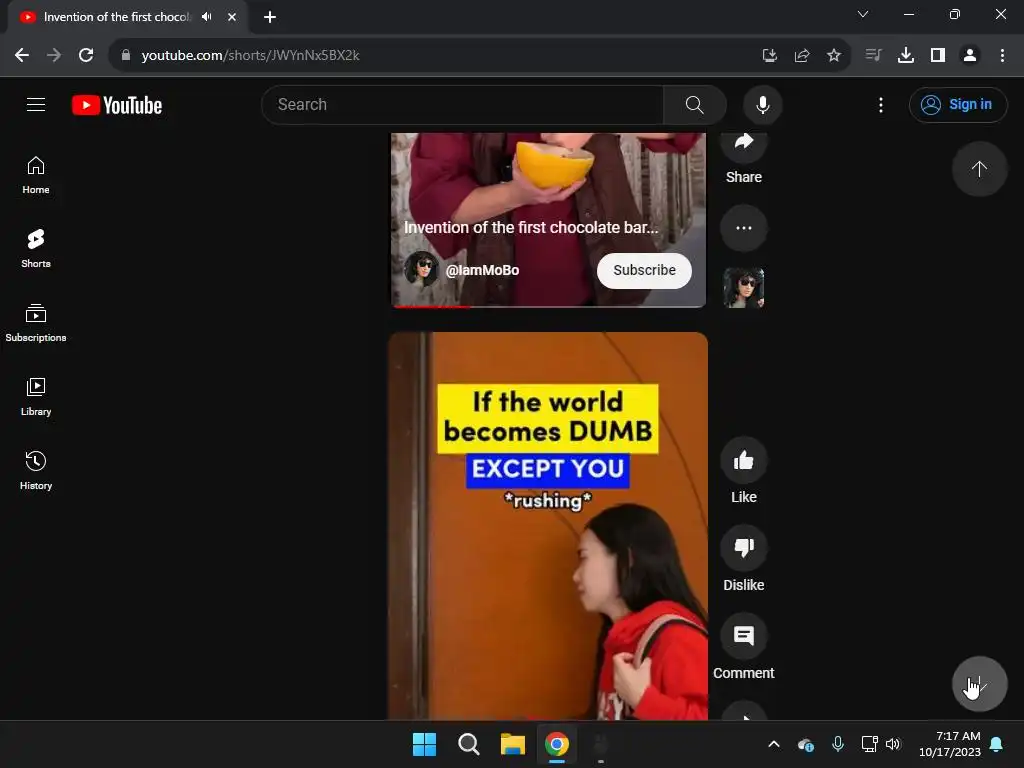Go to next short with down arrow
This screenshot has width=1024, height=768.
pos(979,684)
